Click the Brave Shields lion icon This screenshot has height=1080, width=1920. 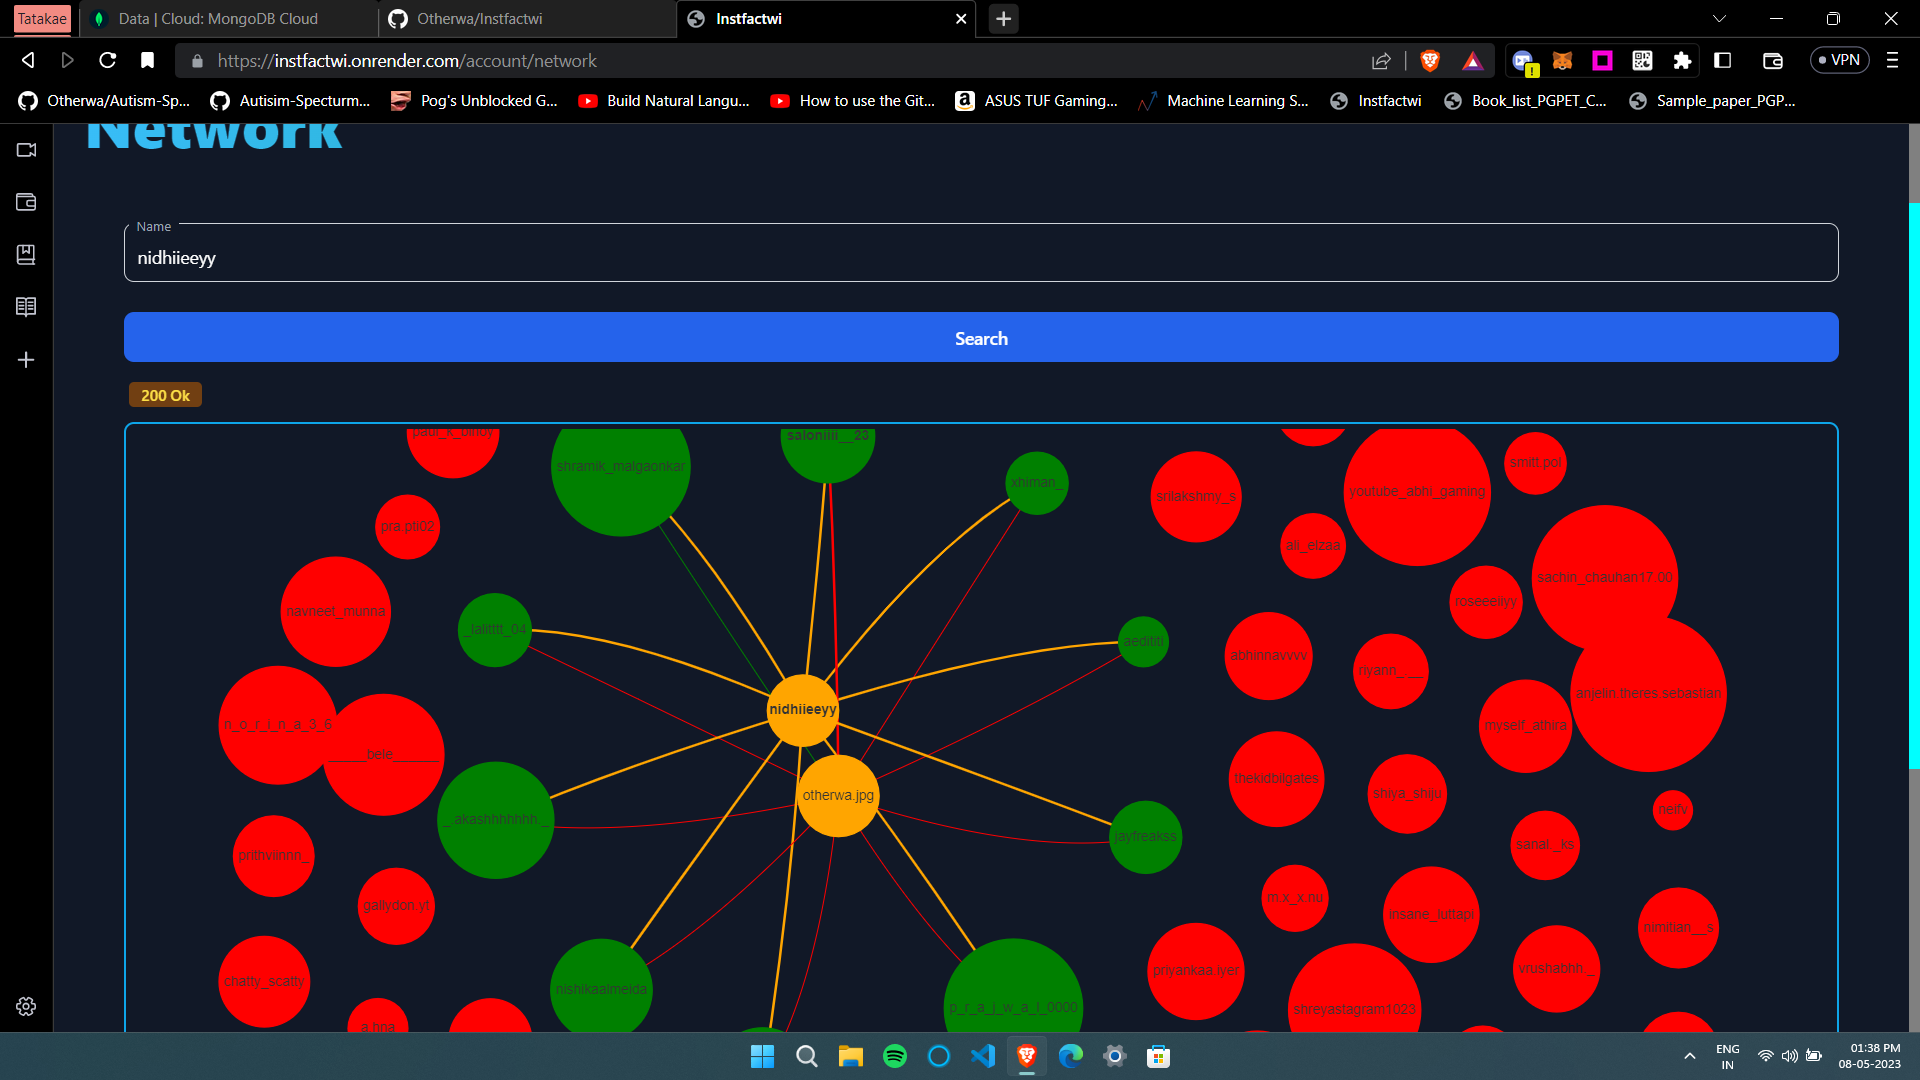tap(1430, 61)
